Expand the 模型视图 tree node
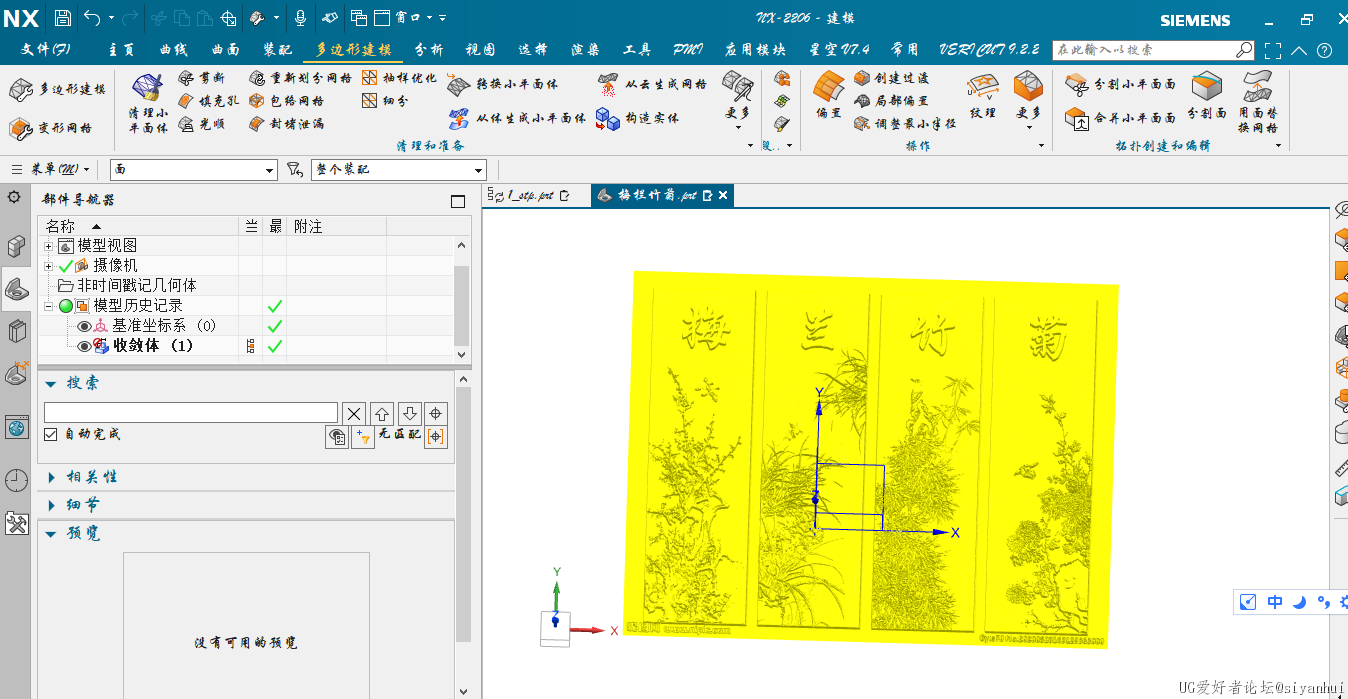 (48, 246)
